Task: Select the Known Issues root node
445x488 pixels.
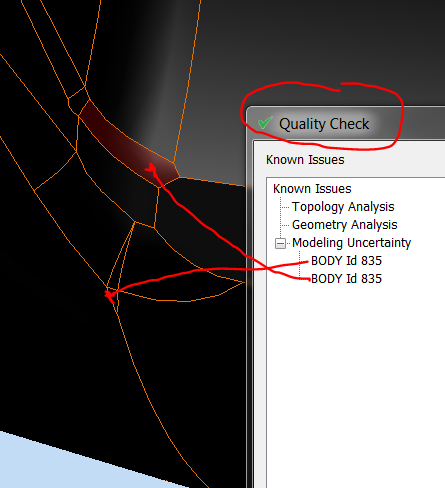Action: tap(312, 189)
